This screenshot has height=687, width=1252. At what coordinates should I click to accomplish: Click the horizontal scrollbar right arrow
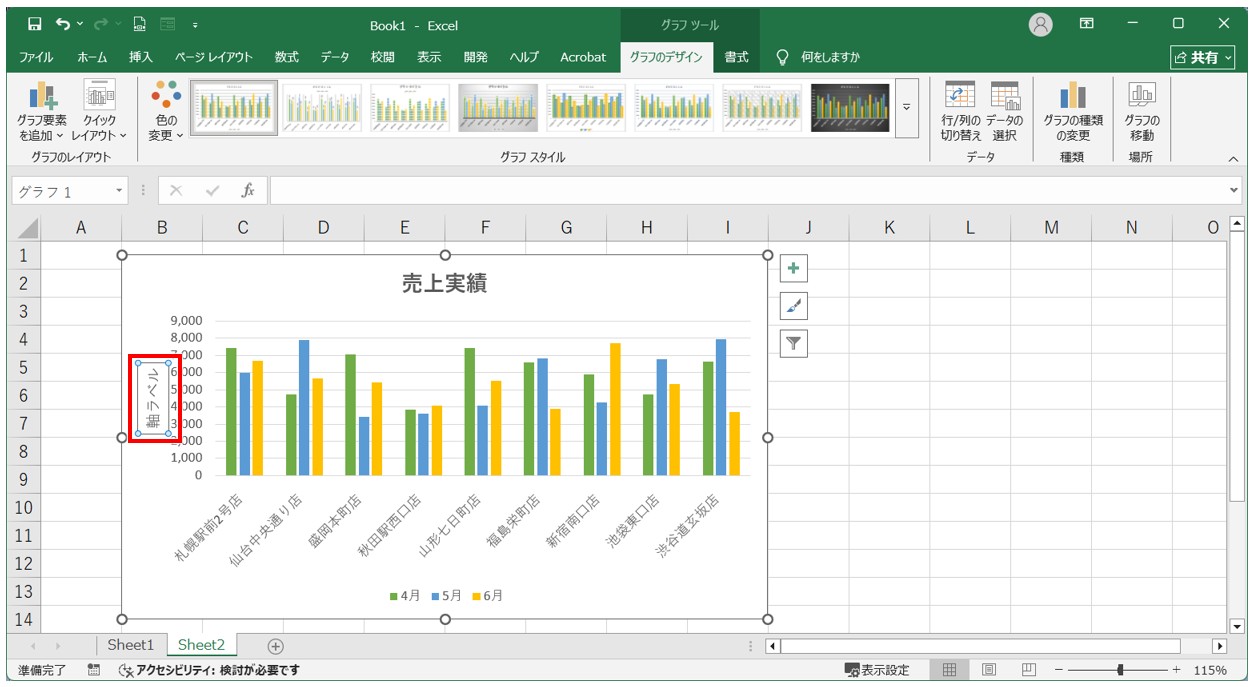pos(1219,646)
